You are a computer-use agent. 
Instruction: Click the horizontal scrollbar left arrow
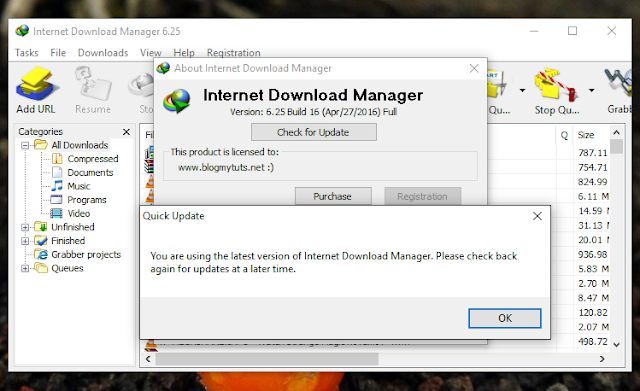tap(148, 359)
